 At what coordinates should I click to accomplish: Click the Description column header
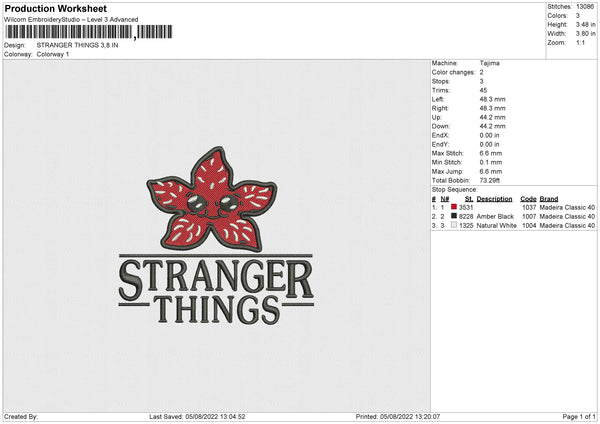[494, 199]
